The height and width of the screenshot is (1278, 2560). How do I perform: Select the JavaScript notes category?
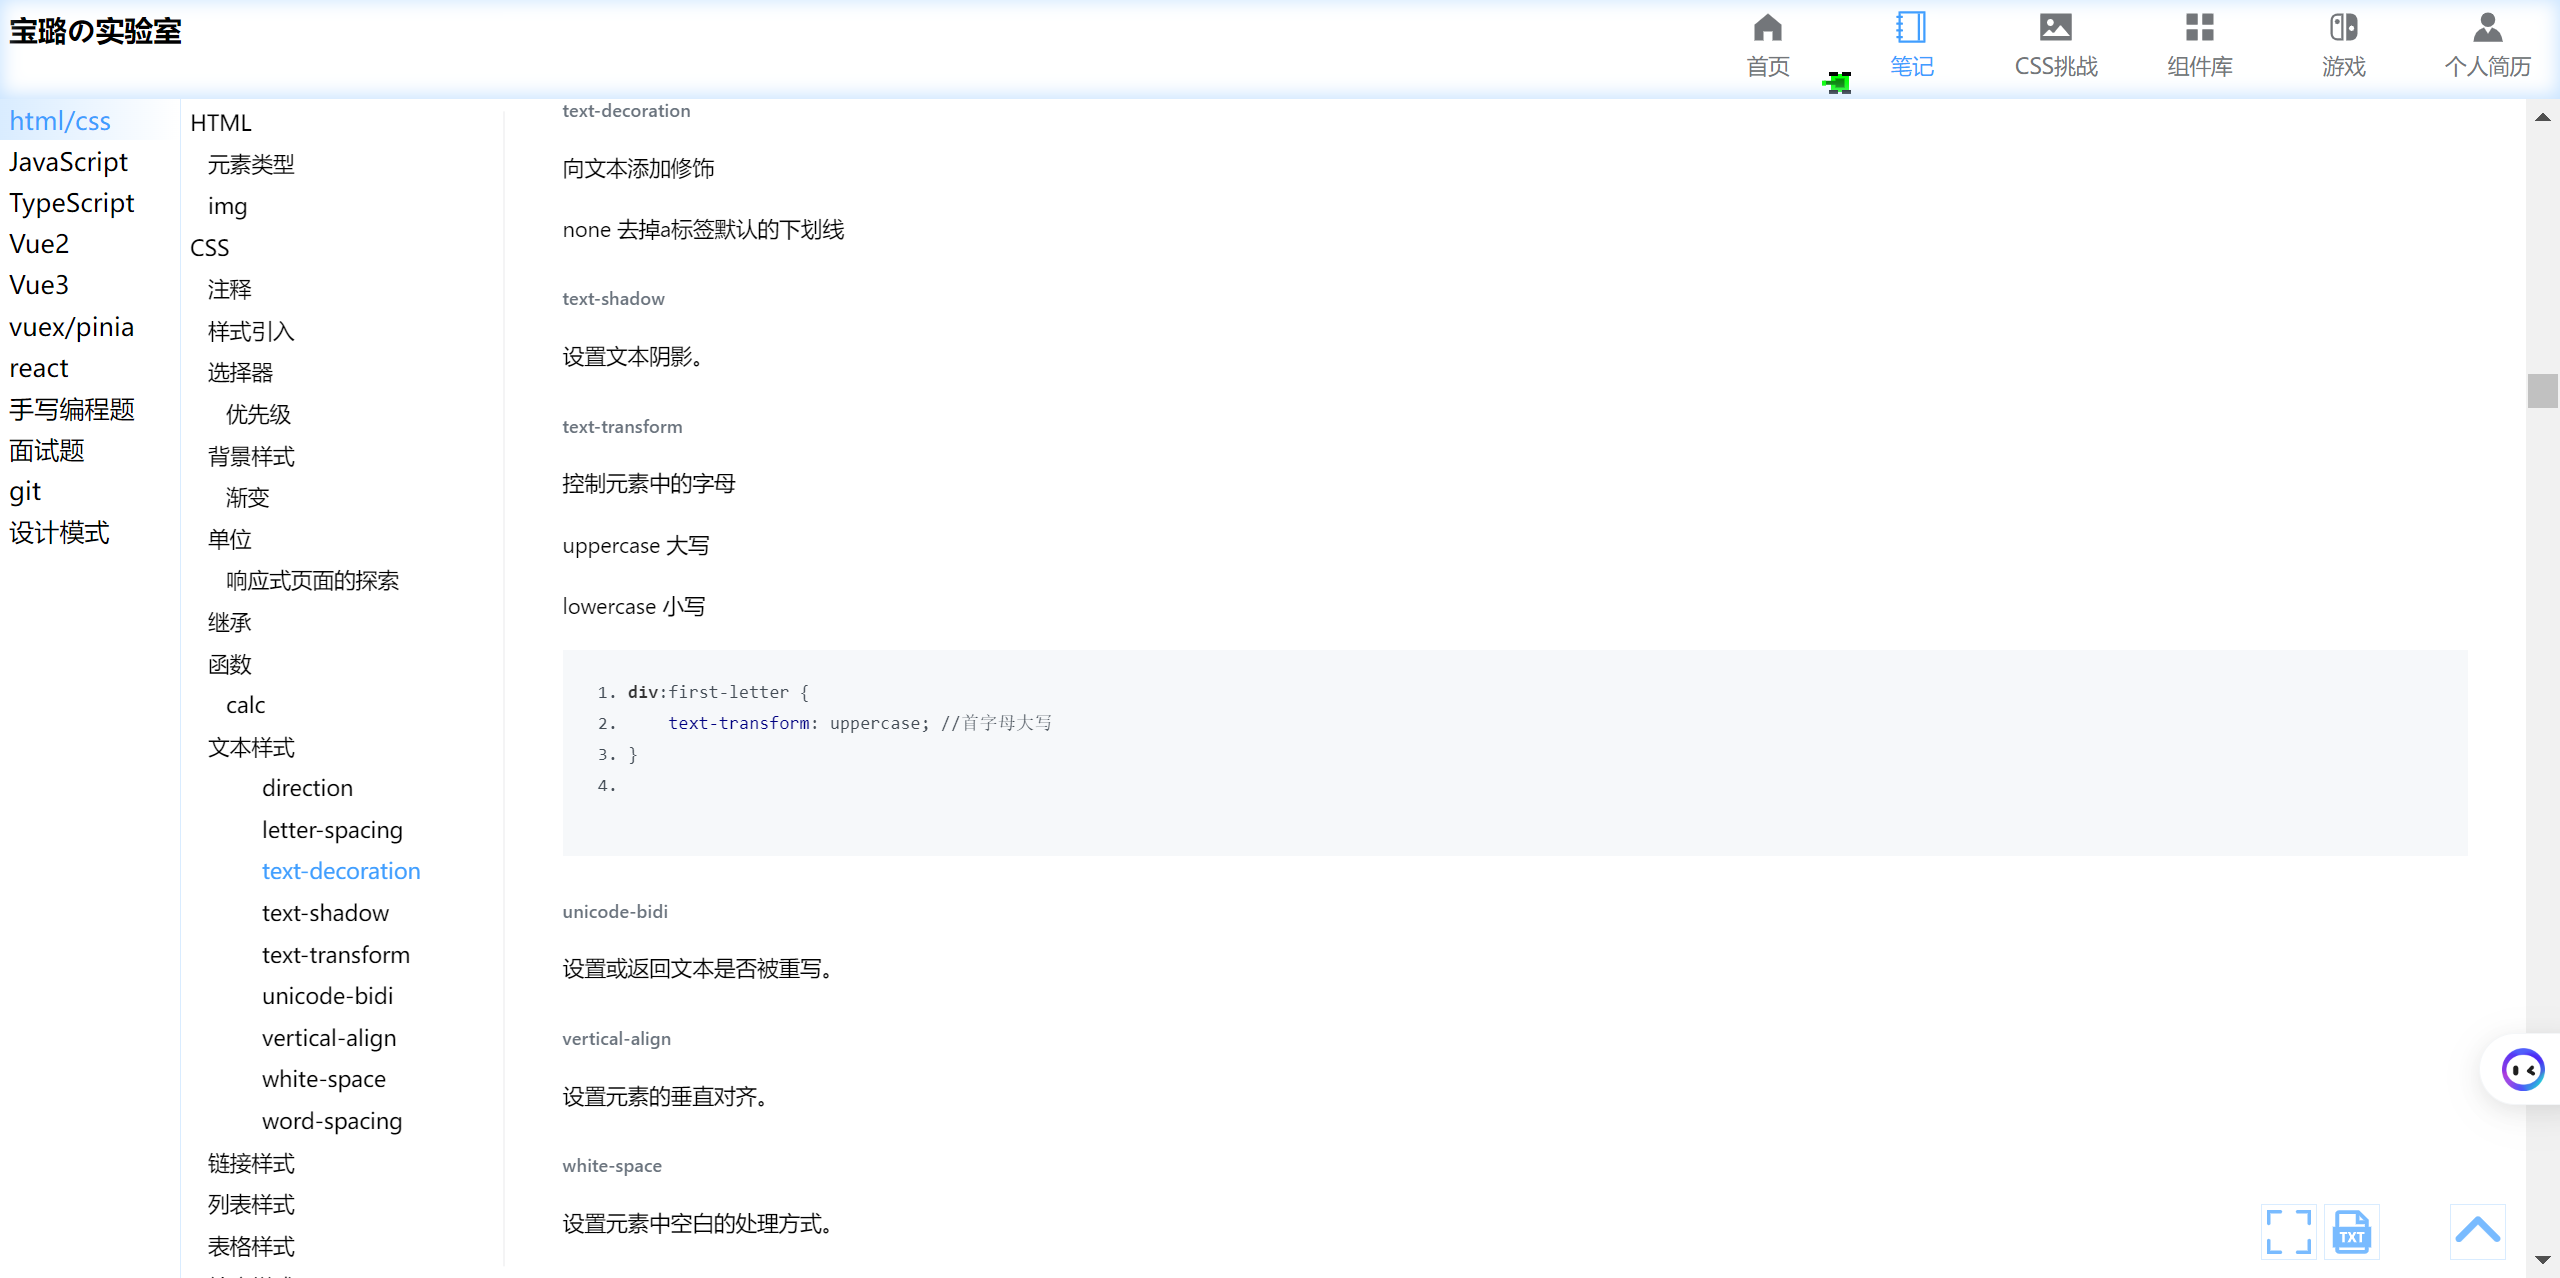point(68,162)
